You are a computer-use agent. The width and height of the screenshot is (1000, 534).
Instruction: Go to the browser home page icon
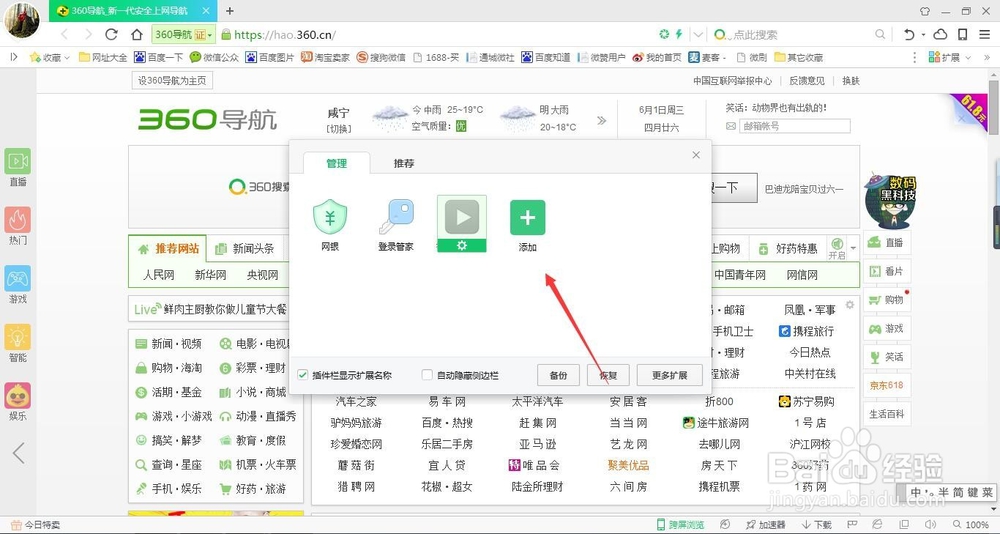136,34
